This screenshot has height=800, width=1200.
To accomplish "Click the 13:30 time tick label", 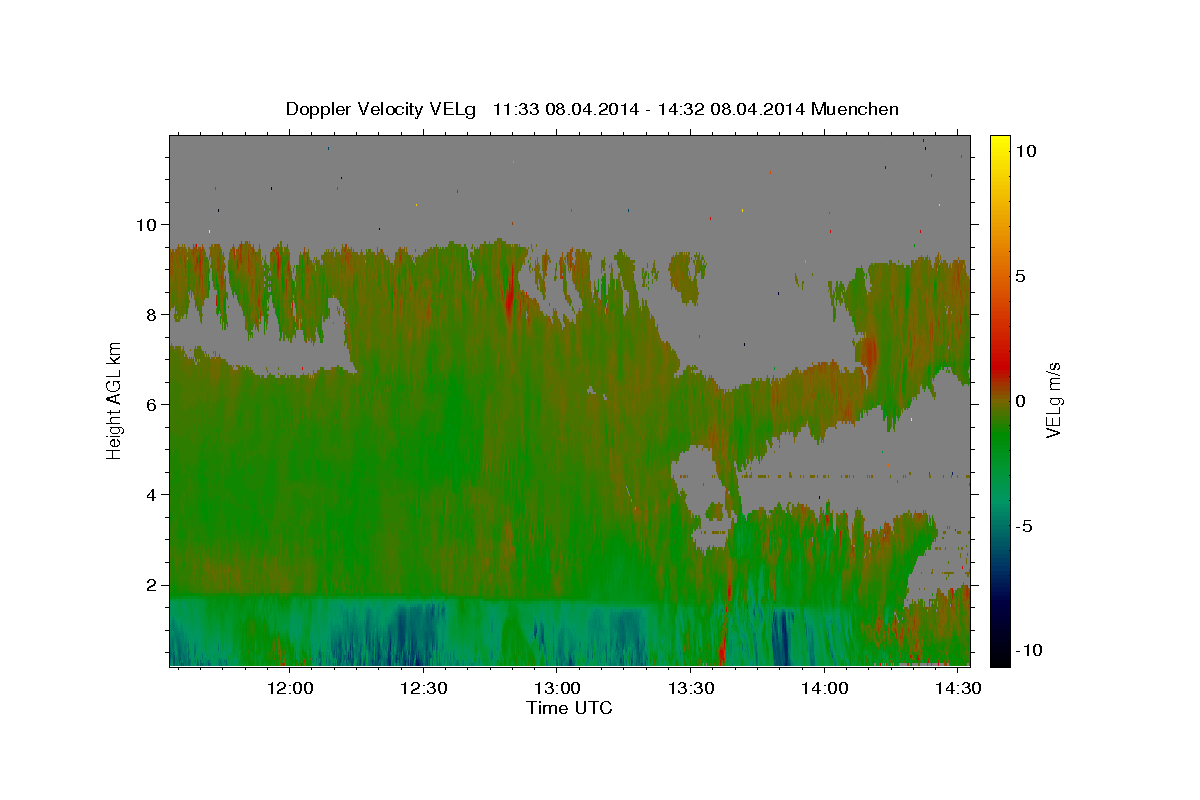I will (x=690, y=688).
